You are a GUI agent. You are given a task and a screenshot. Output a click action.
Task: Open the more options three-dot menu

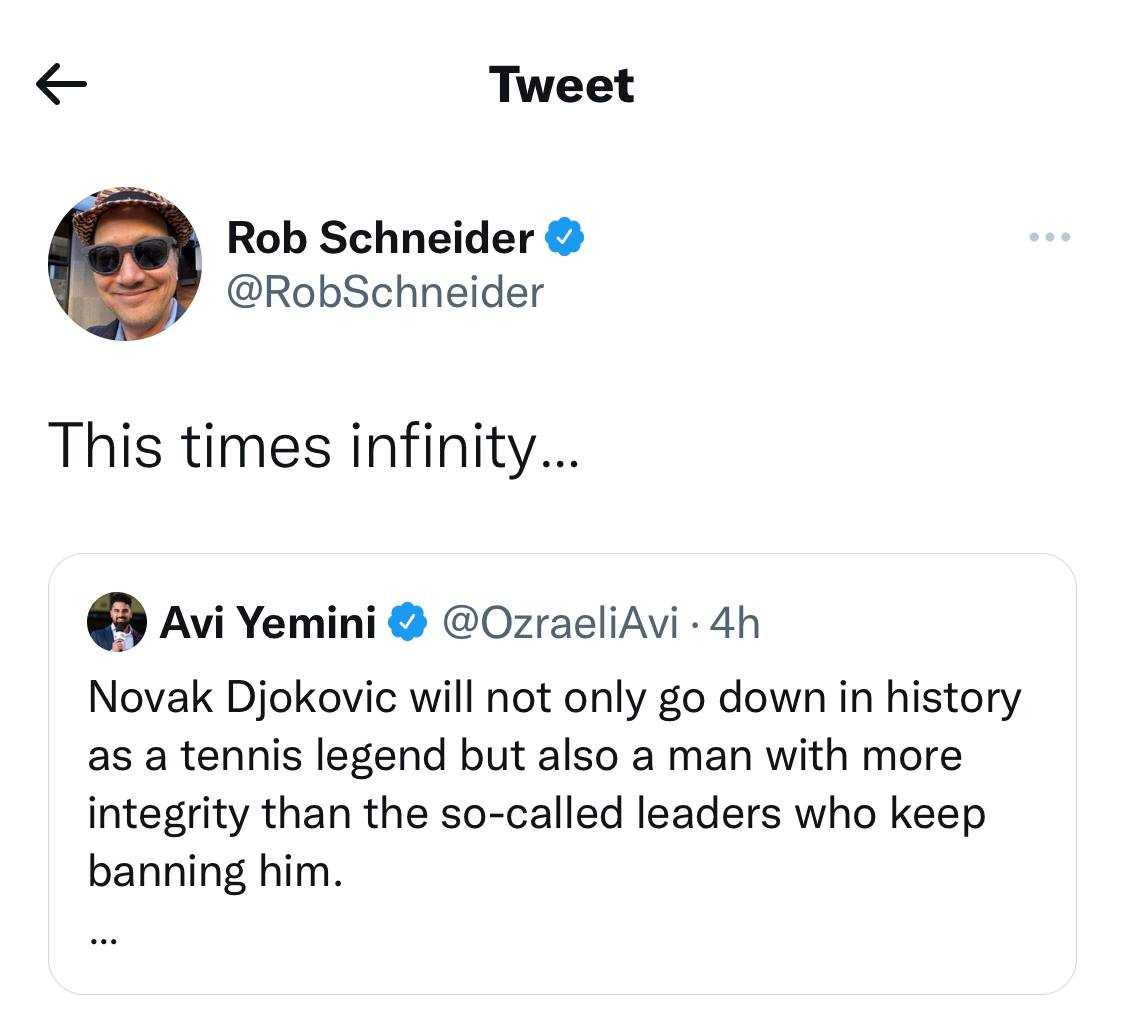coord(1048,237)
